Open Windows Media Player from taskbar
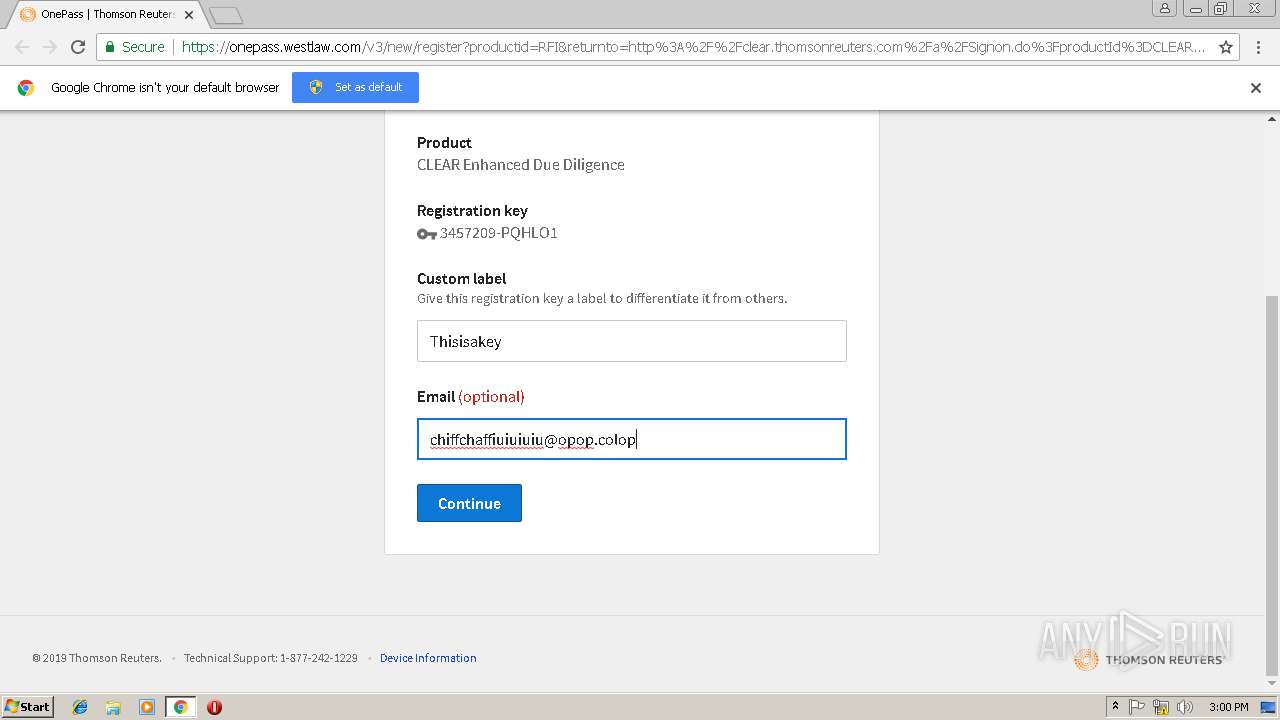This screenshot has height=720, width=1280. click(147, 707)
